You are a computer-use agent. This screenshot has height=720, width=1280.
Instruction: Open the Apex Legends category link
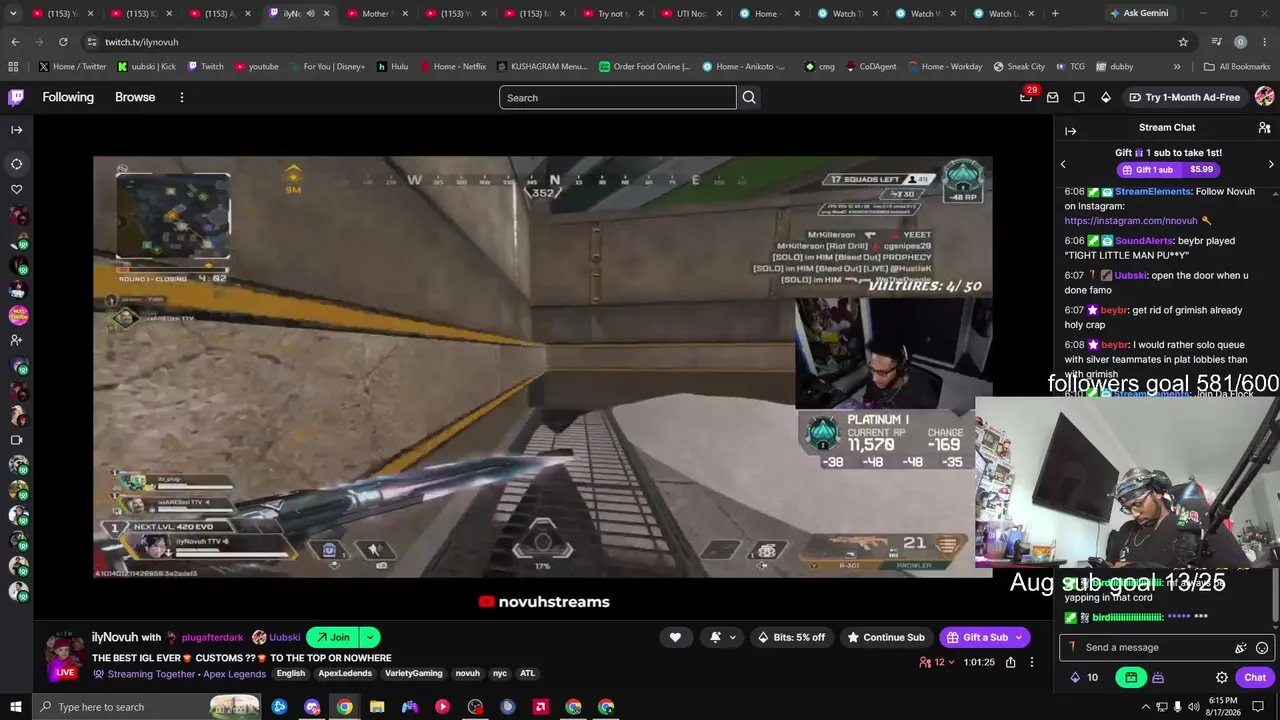(x=235, y=674)
